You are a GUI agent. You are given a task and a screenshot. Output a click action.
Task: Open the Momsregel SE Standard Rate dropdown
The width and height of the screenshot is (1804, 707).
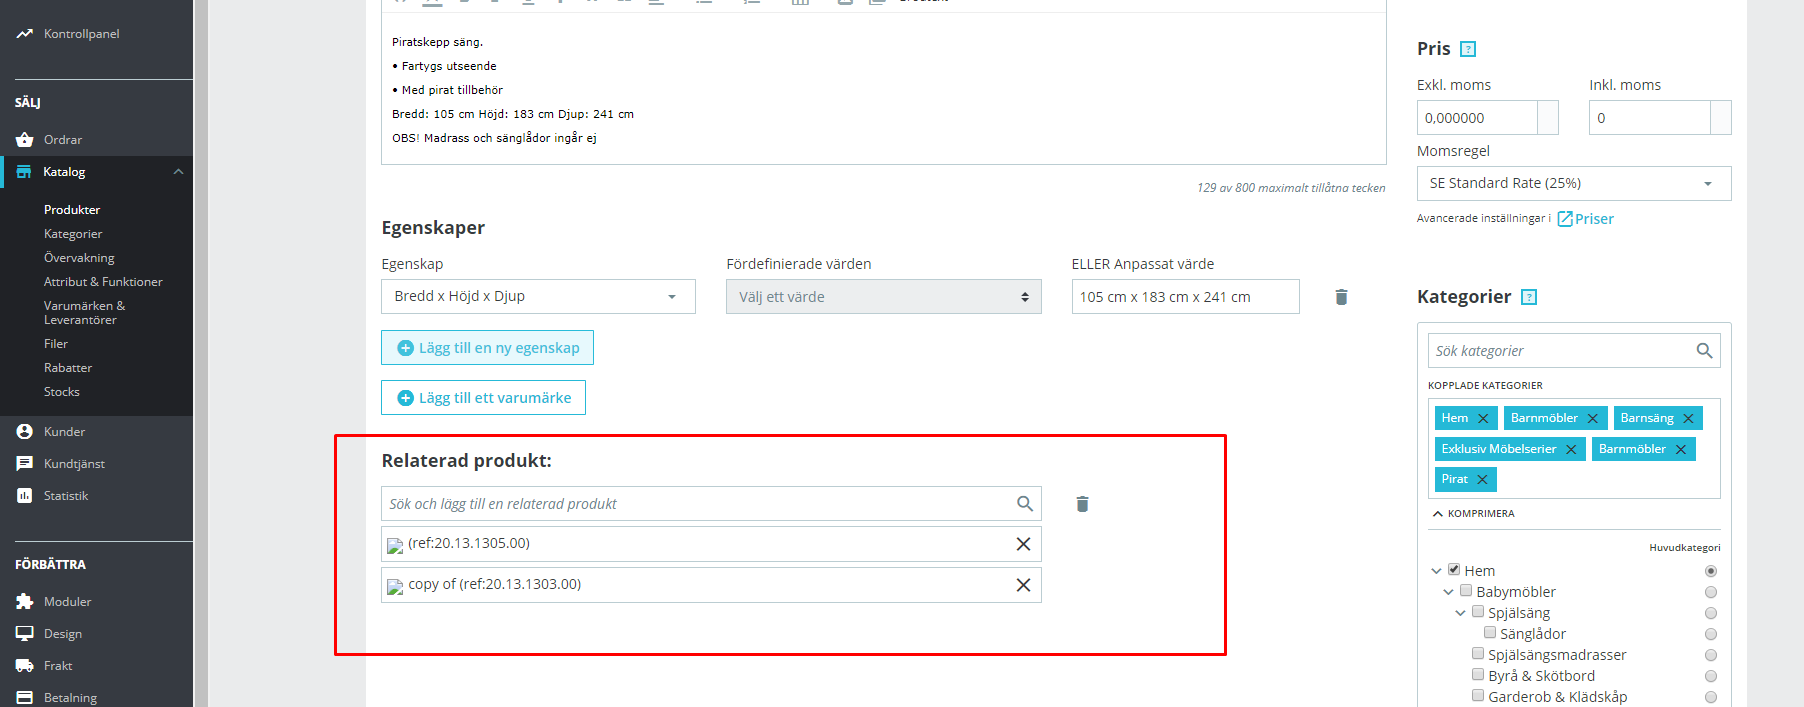(1574, 184)
